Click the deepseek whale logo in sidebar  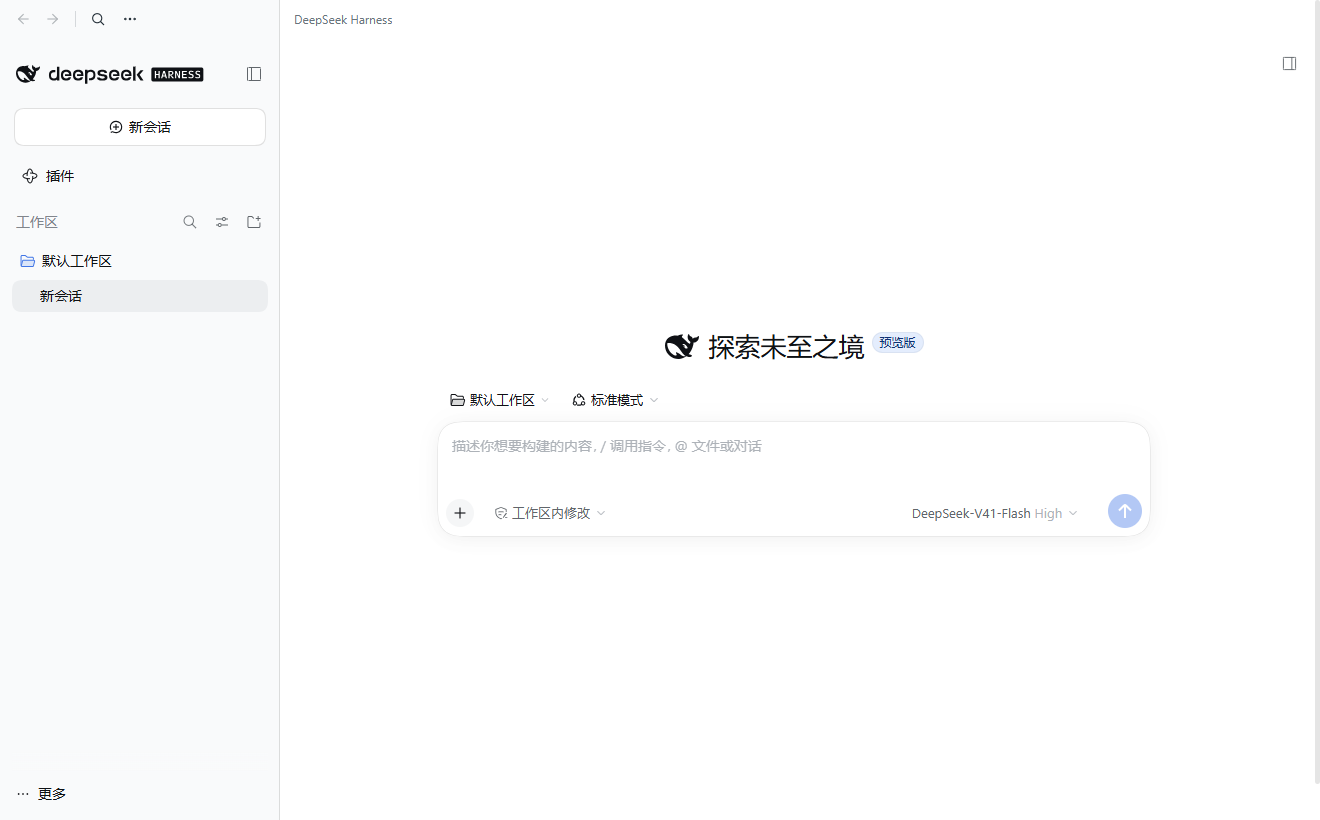coord(28,74)
